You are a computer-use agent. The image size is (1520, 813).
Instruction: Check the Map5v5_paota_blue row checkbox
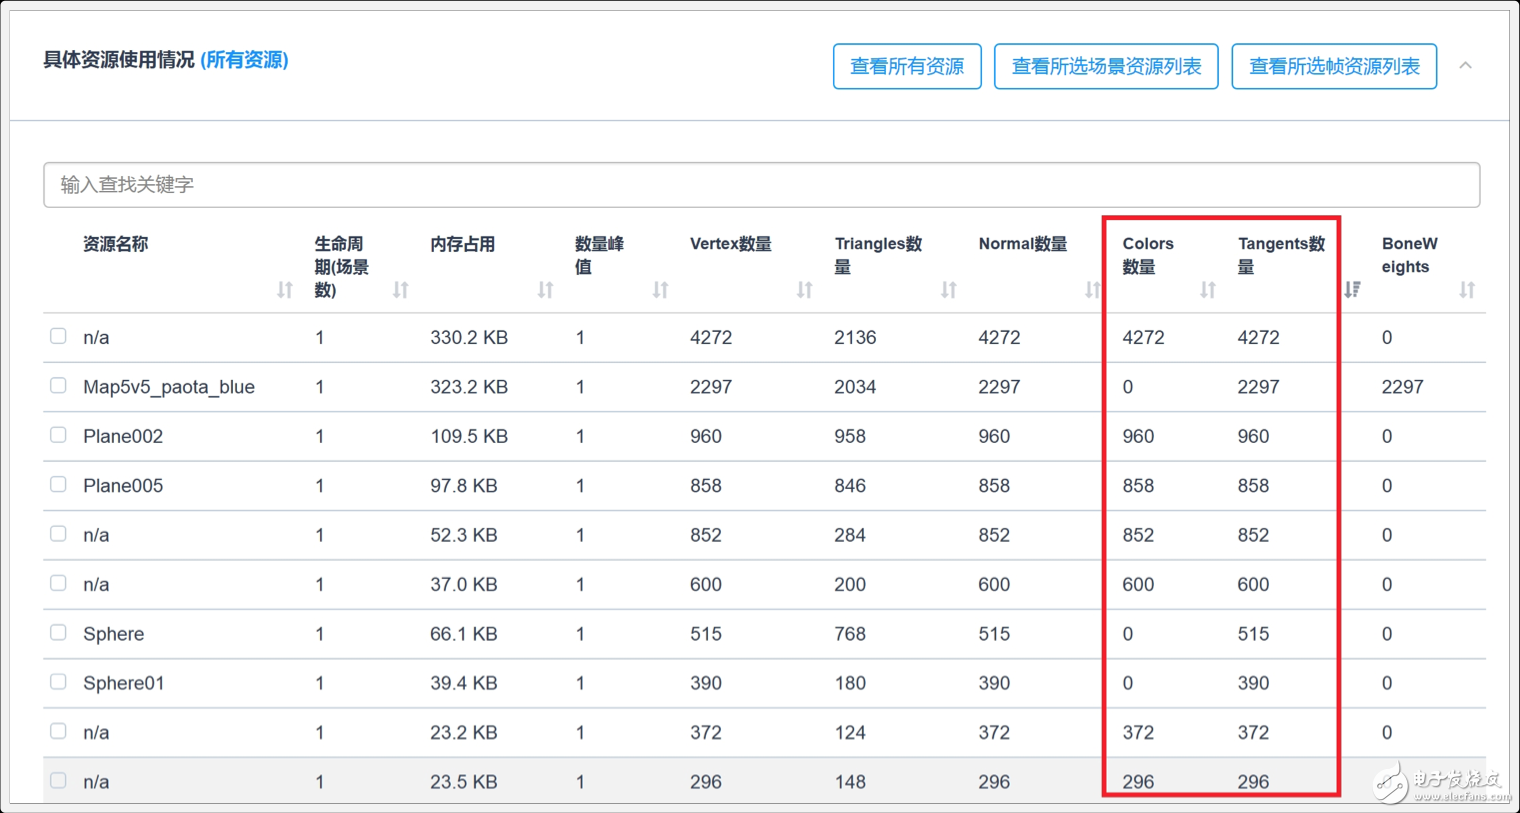point(58,386)
